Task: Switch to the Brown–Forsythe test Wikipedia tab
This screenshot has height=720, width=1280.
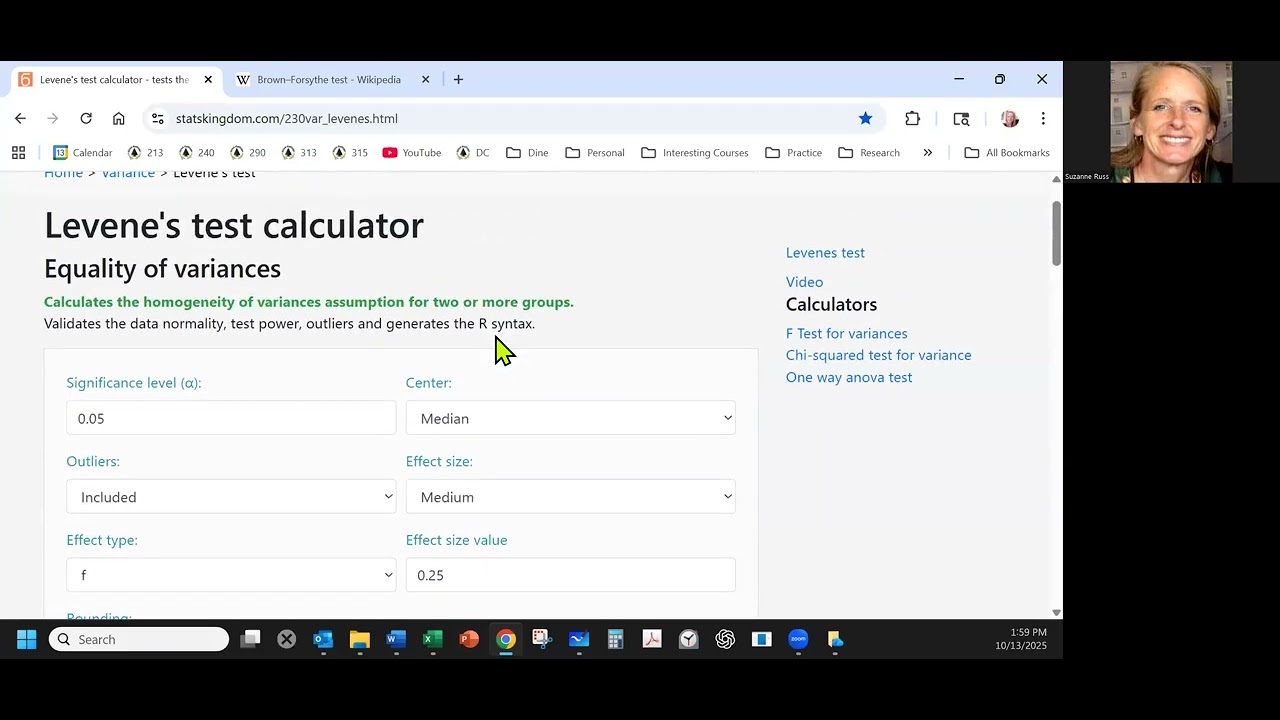Action: (x=333, y=79)
